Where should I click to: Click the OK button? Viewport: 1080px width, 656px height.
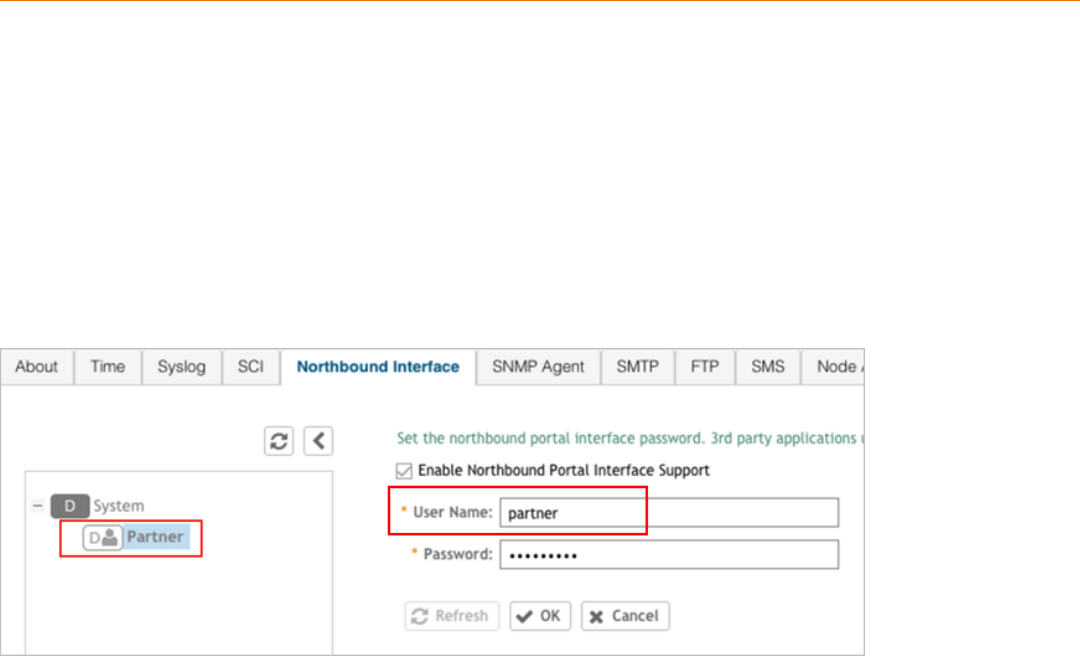pos(540,616)
